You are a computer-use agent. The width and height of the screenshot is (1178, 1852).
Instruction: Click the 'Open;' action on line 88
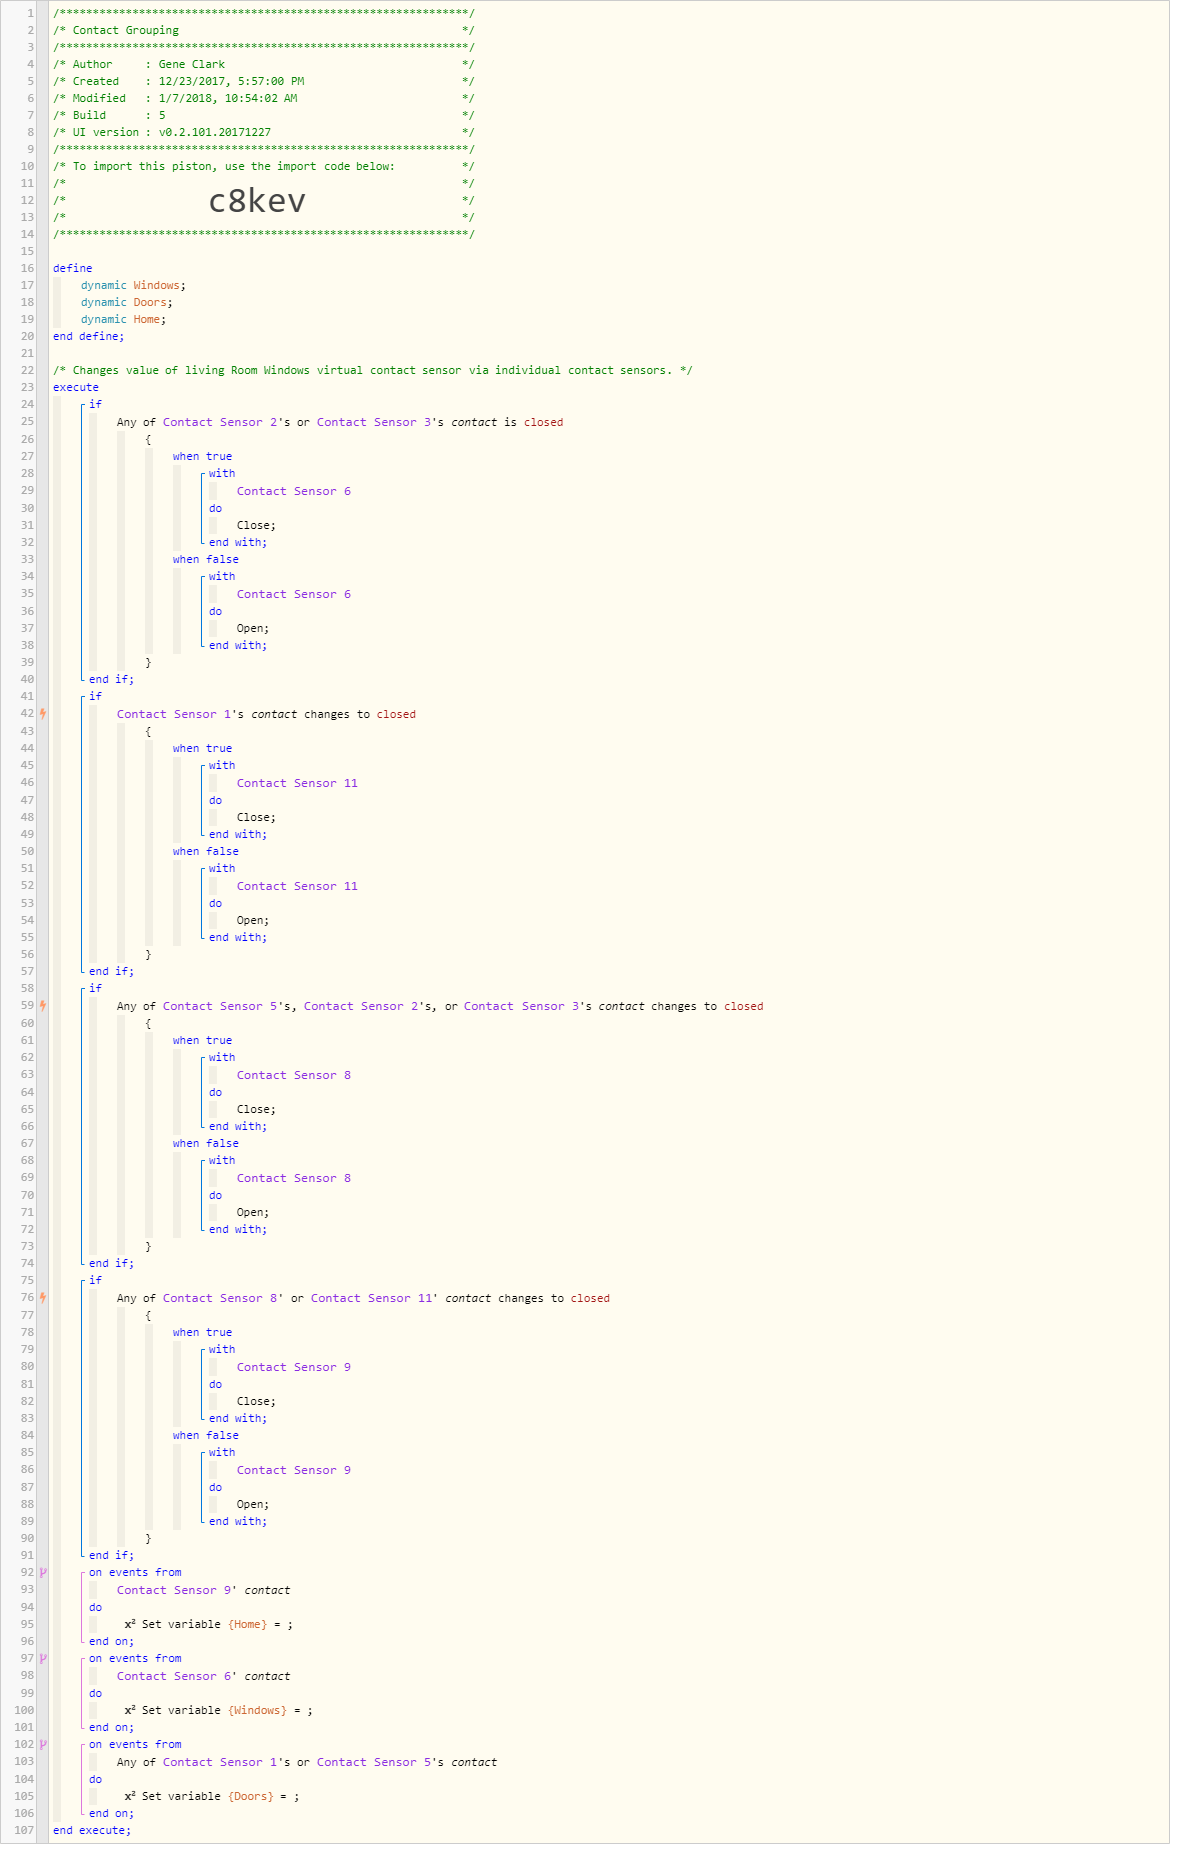(253, 1504)
